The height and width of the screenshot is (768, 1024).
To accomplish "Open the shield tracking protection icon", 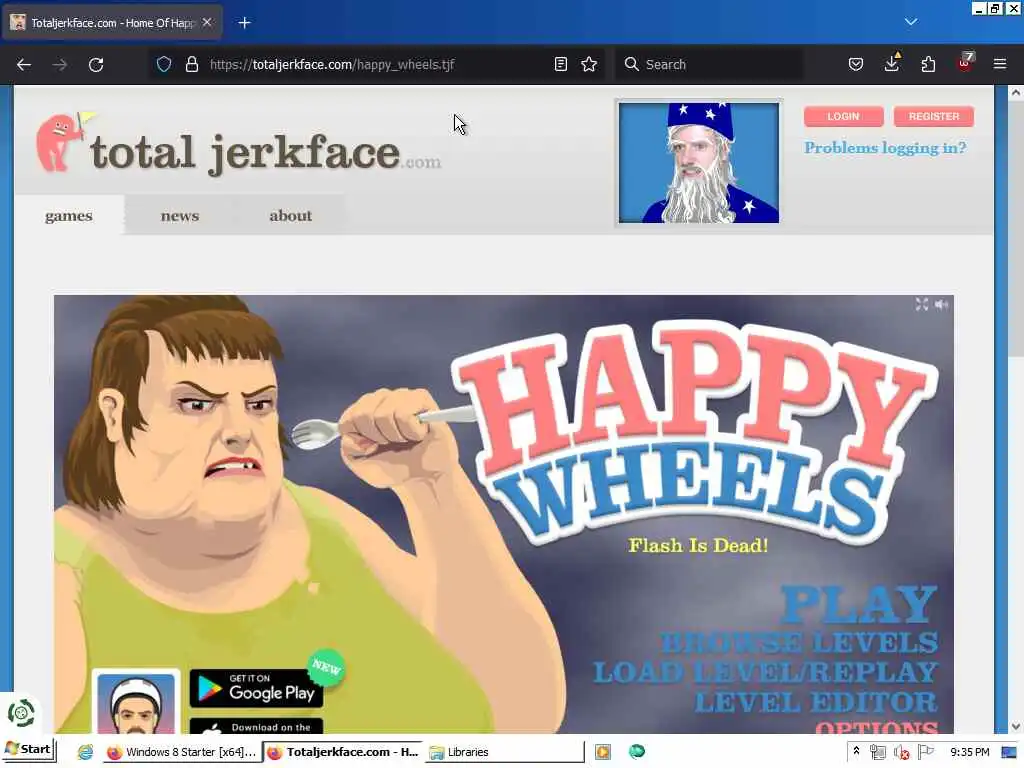I will (164, 64).
